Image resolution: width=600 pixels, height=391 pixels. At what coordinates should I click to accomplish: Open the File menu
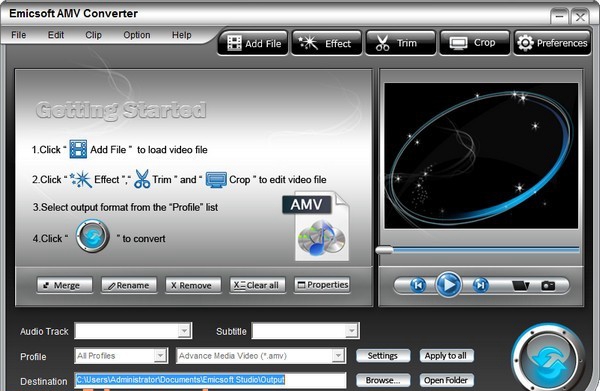click(19, 35)
